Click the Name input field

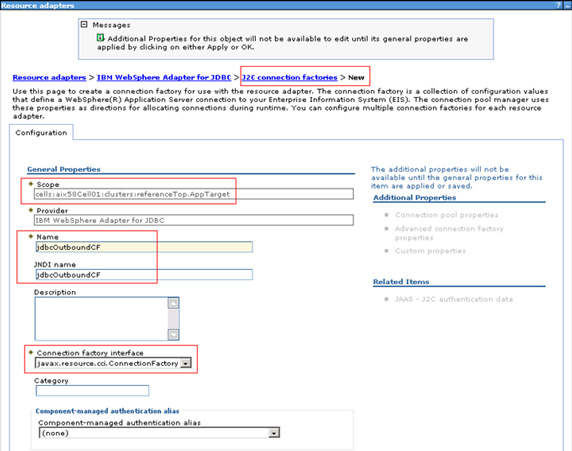pos(144,247)
